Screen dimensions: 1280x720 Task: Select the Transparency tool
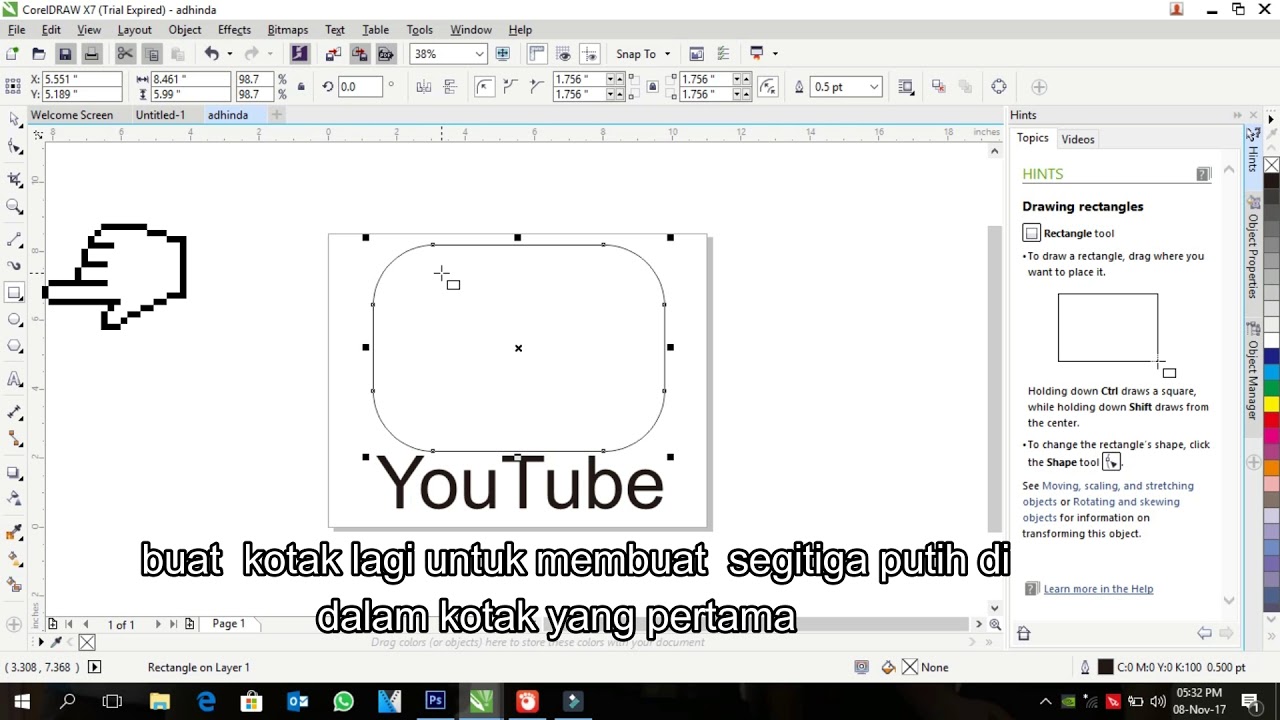point(14,498)
